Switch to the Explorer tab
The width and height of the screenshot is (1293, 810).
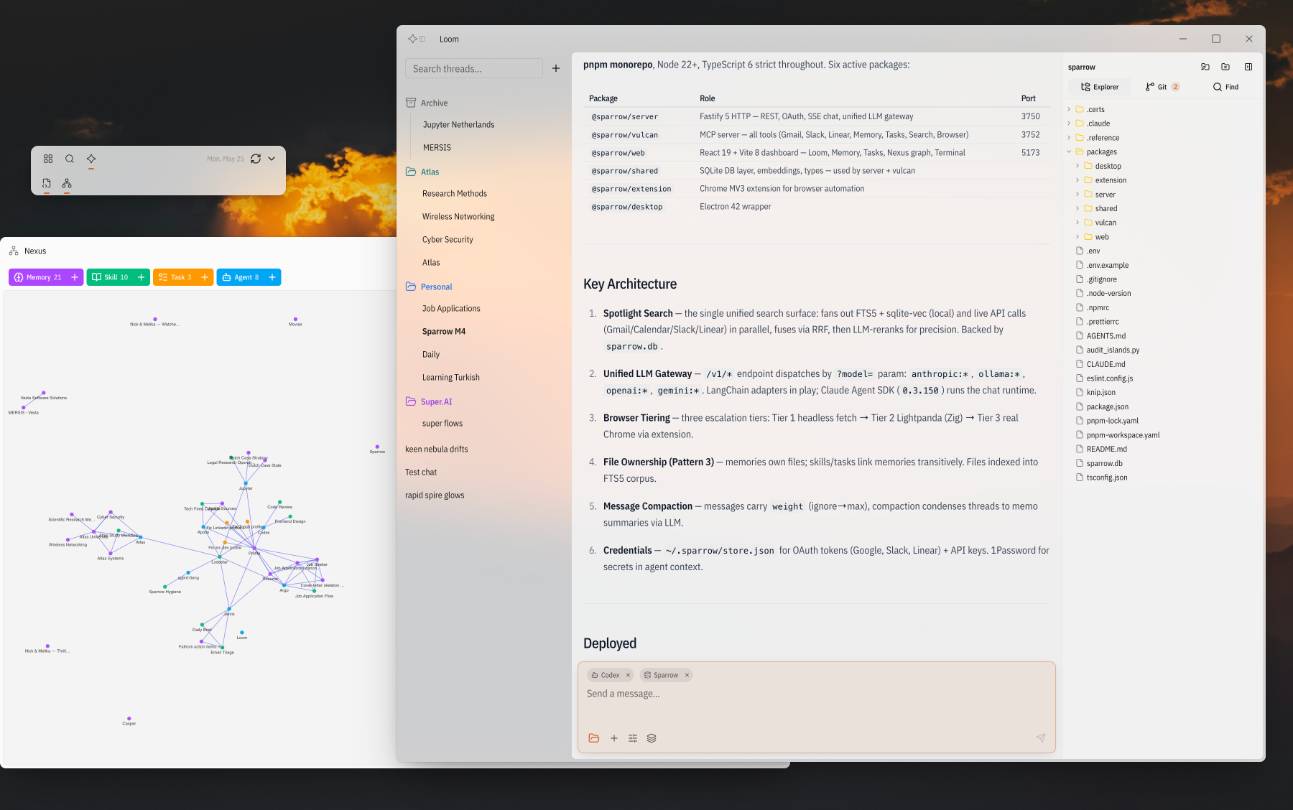1099,87
